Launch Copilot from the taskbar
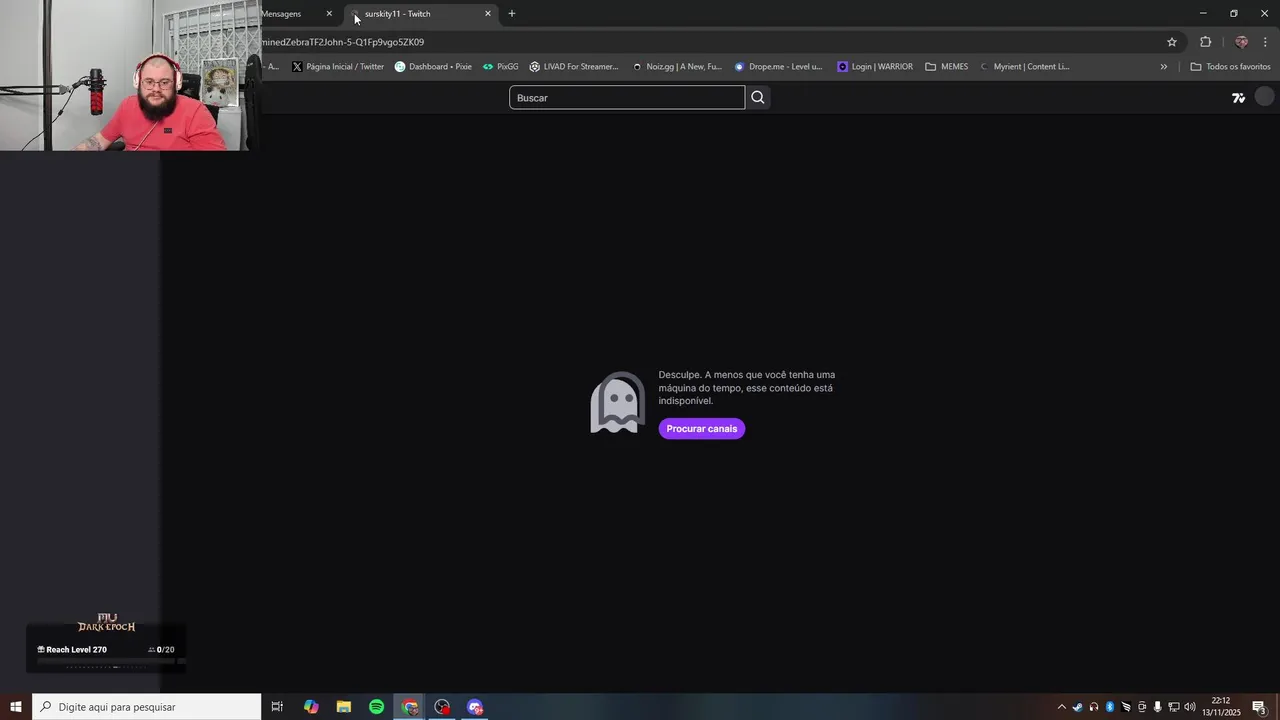 [x=311, y=707]
